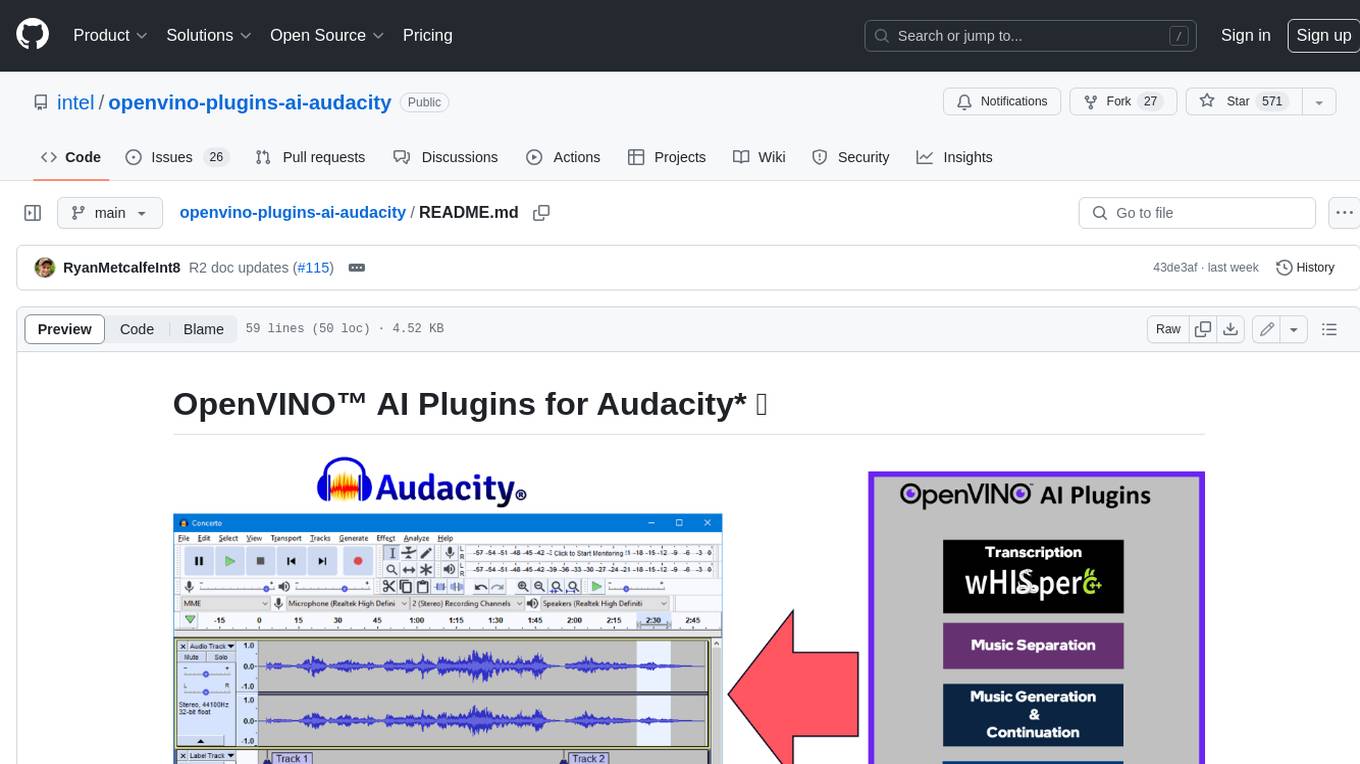1360x764 pixels.
Task: Expand the Solutions menu
Action: (x=208, y=35)
